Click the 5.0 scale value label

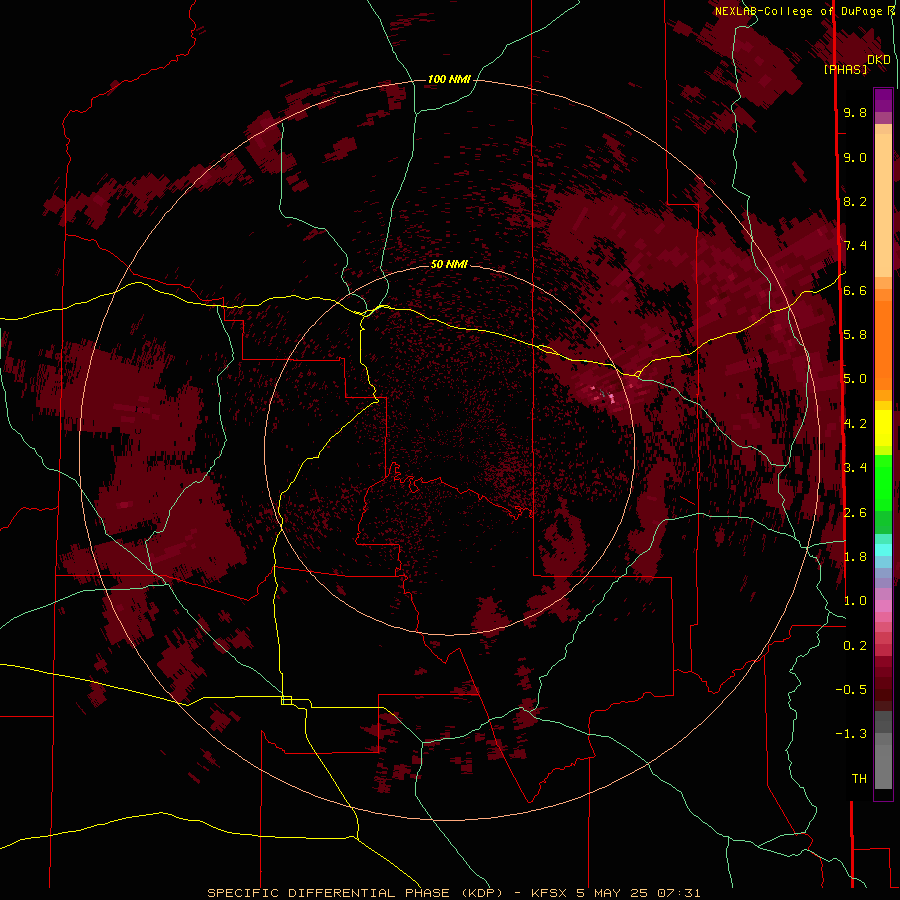click(x=855, y=379)
